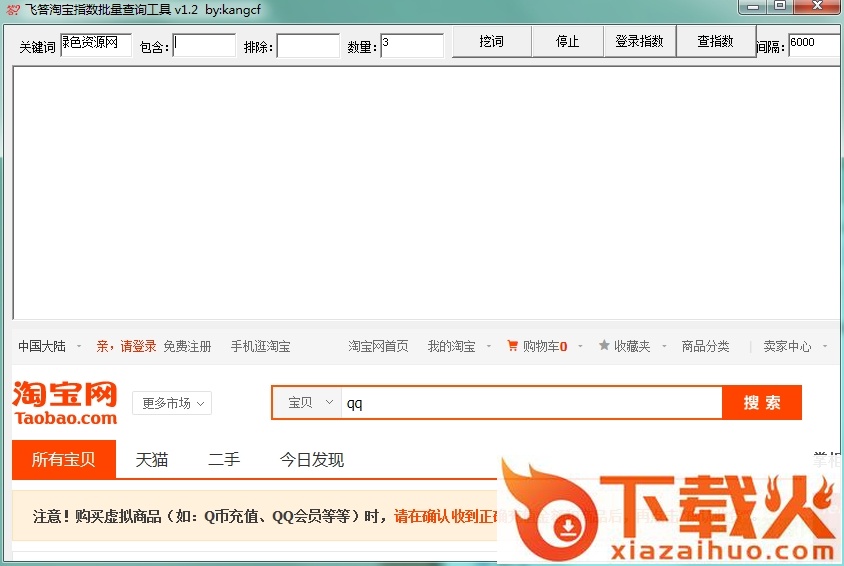Select the 所有宝贝 tab
This screenshot has height=566, width=844.
[64, 459]
